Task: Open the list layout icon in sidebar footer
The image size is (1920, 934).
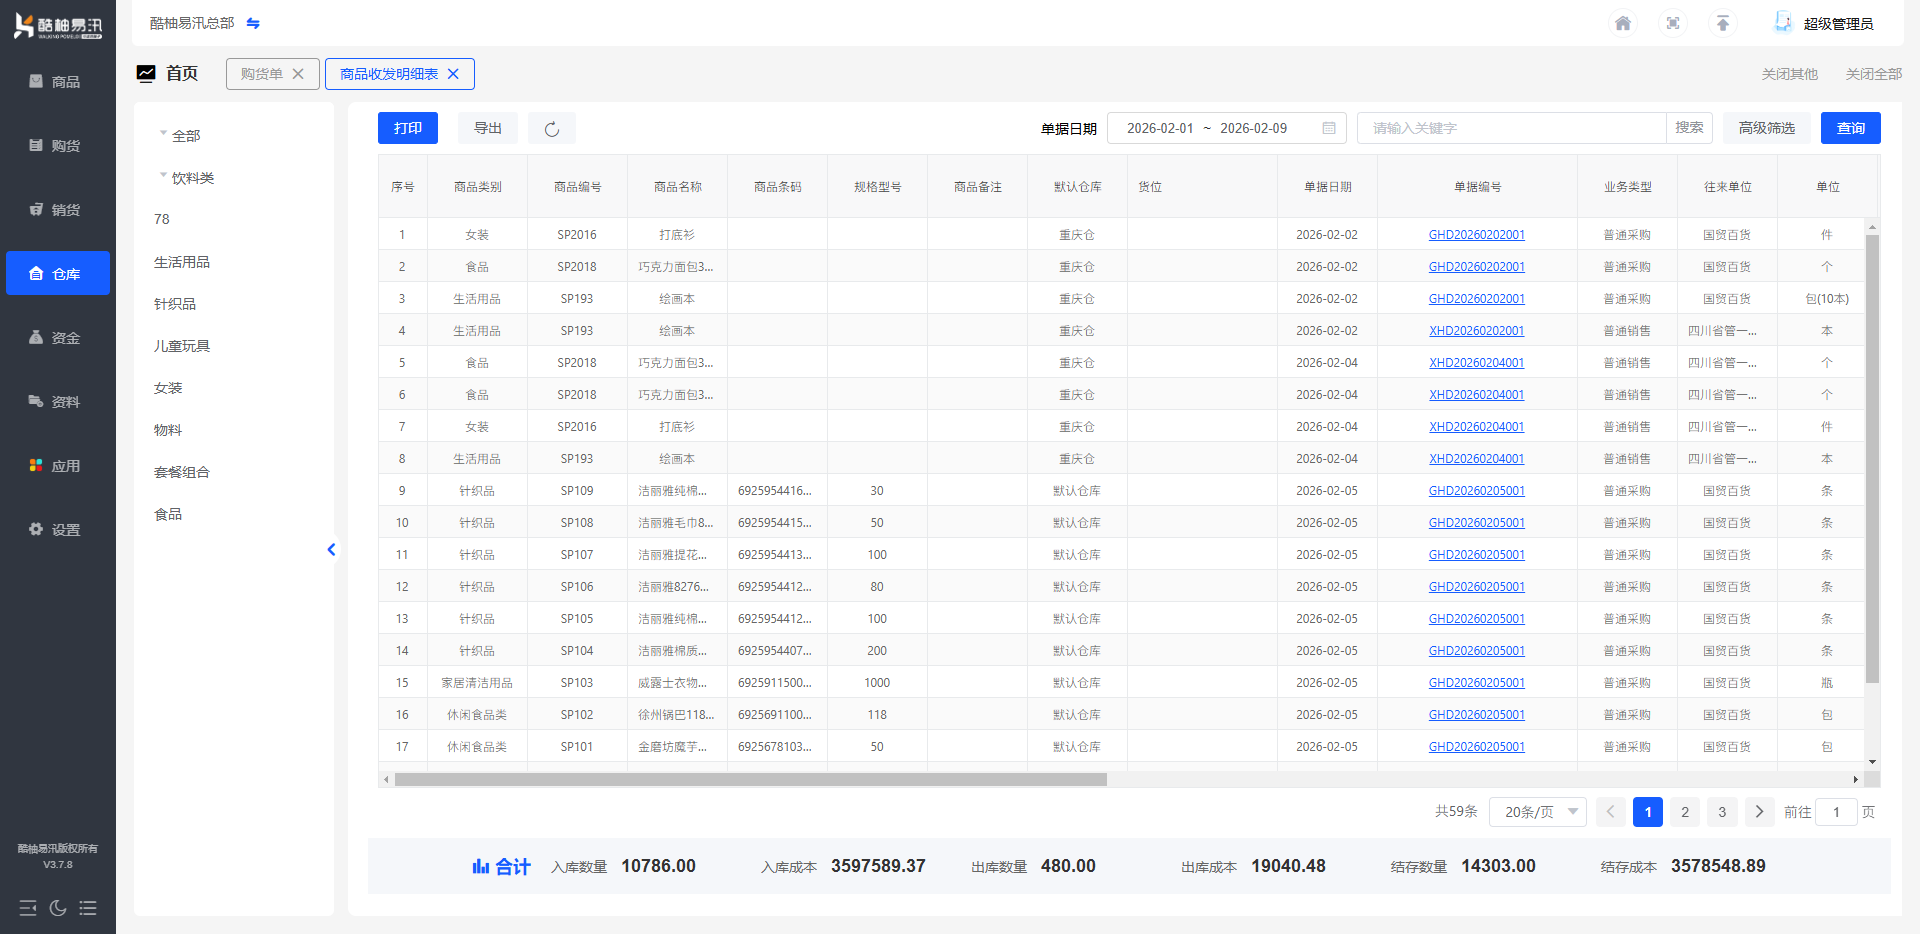Action: tap(88, 908)
